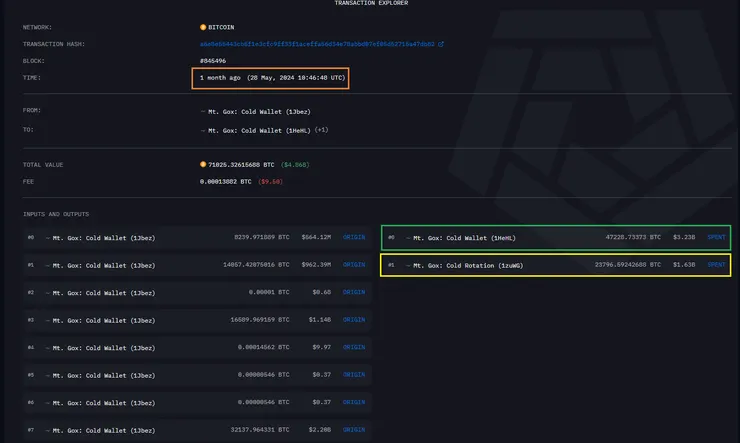This screenshot has width=740, height=443.
Task: Click output amount 23796.59242688 BTC
Action: pos(628,265)
